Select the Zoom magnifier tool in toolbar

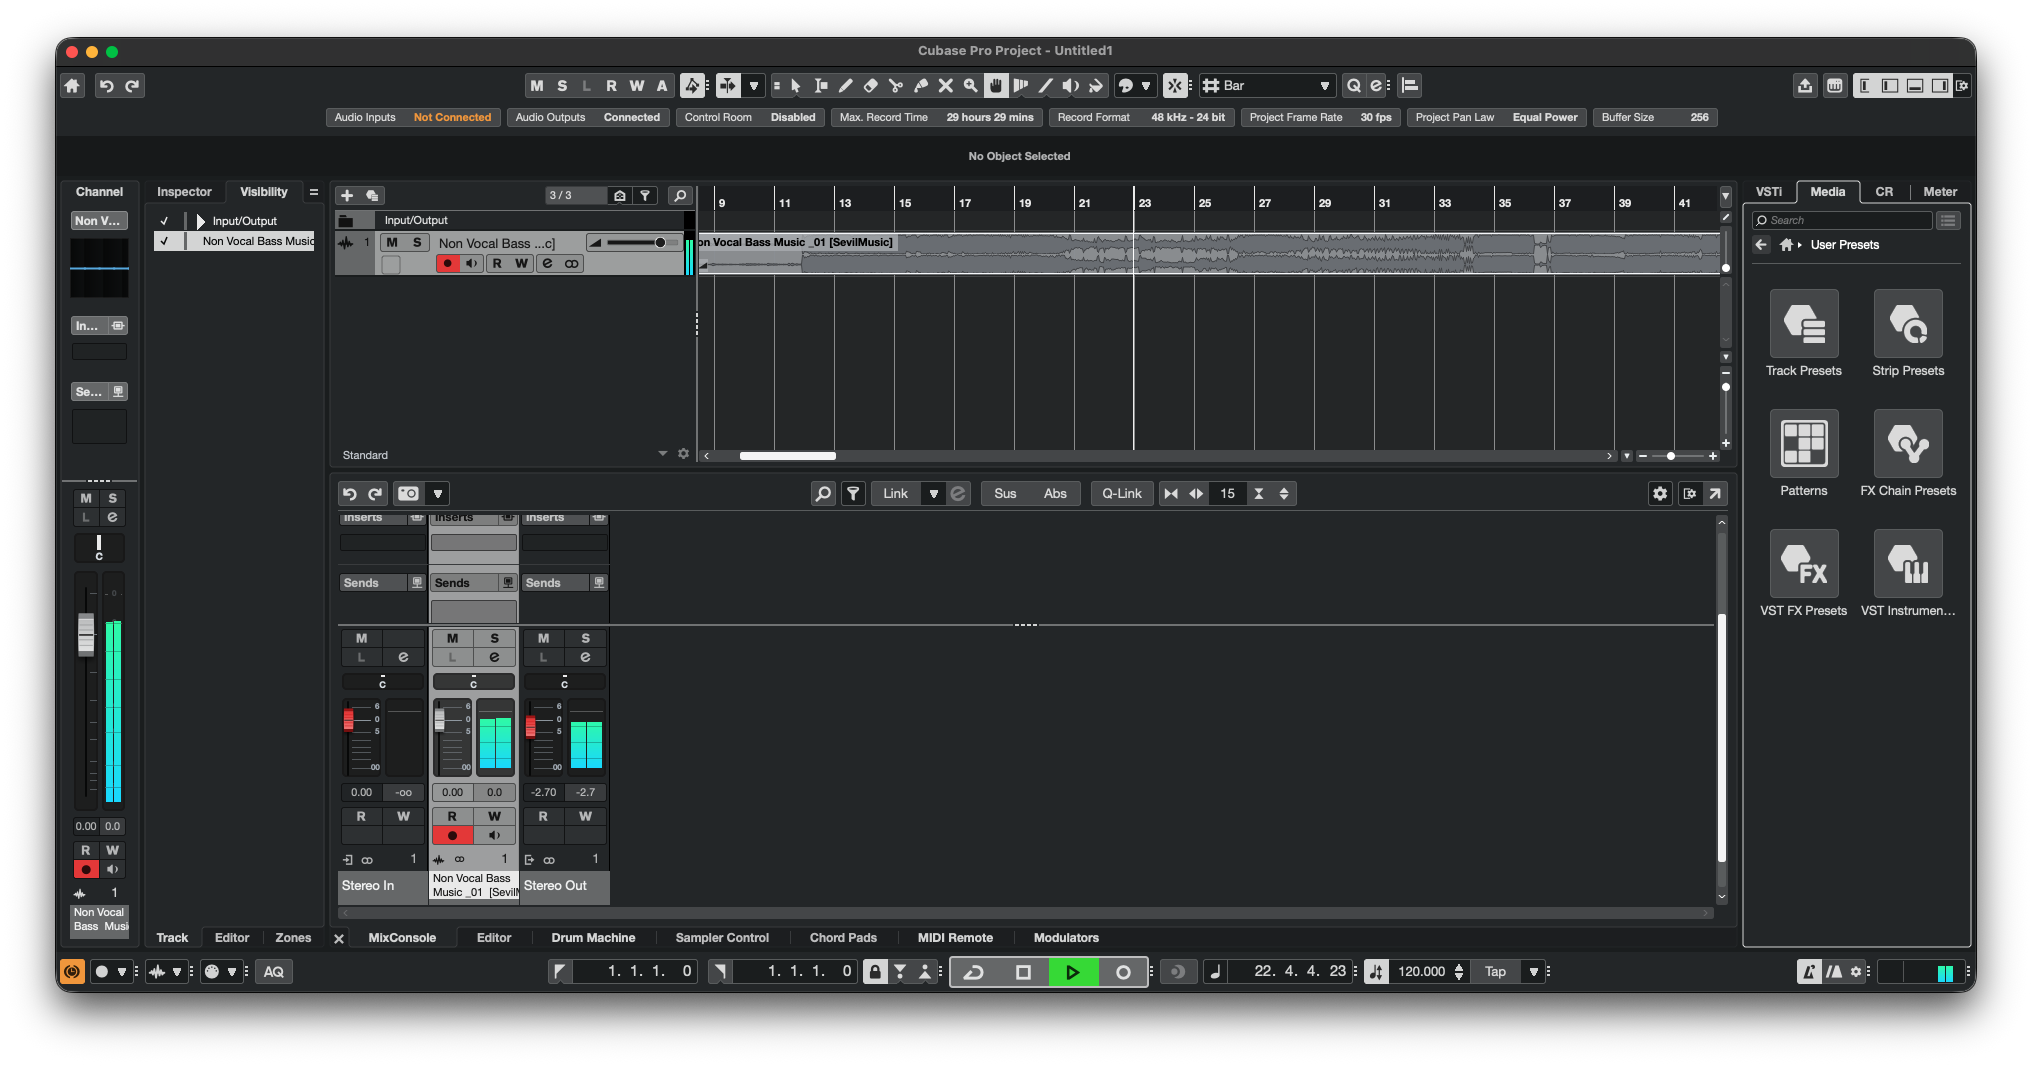(970, 86)
